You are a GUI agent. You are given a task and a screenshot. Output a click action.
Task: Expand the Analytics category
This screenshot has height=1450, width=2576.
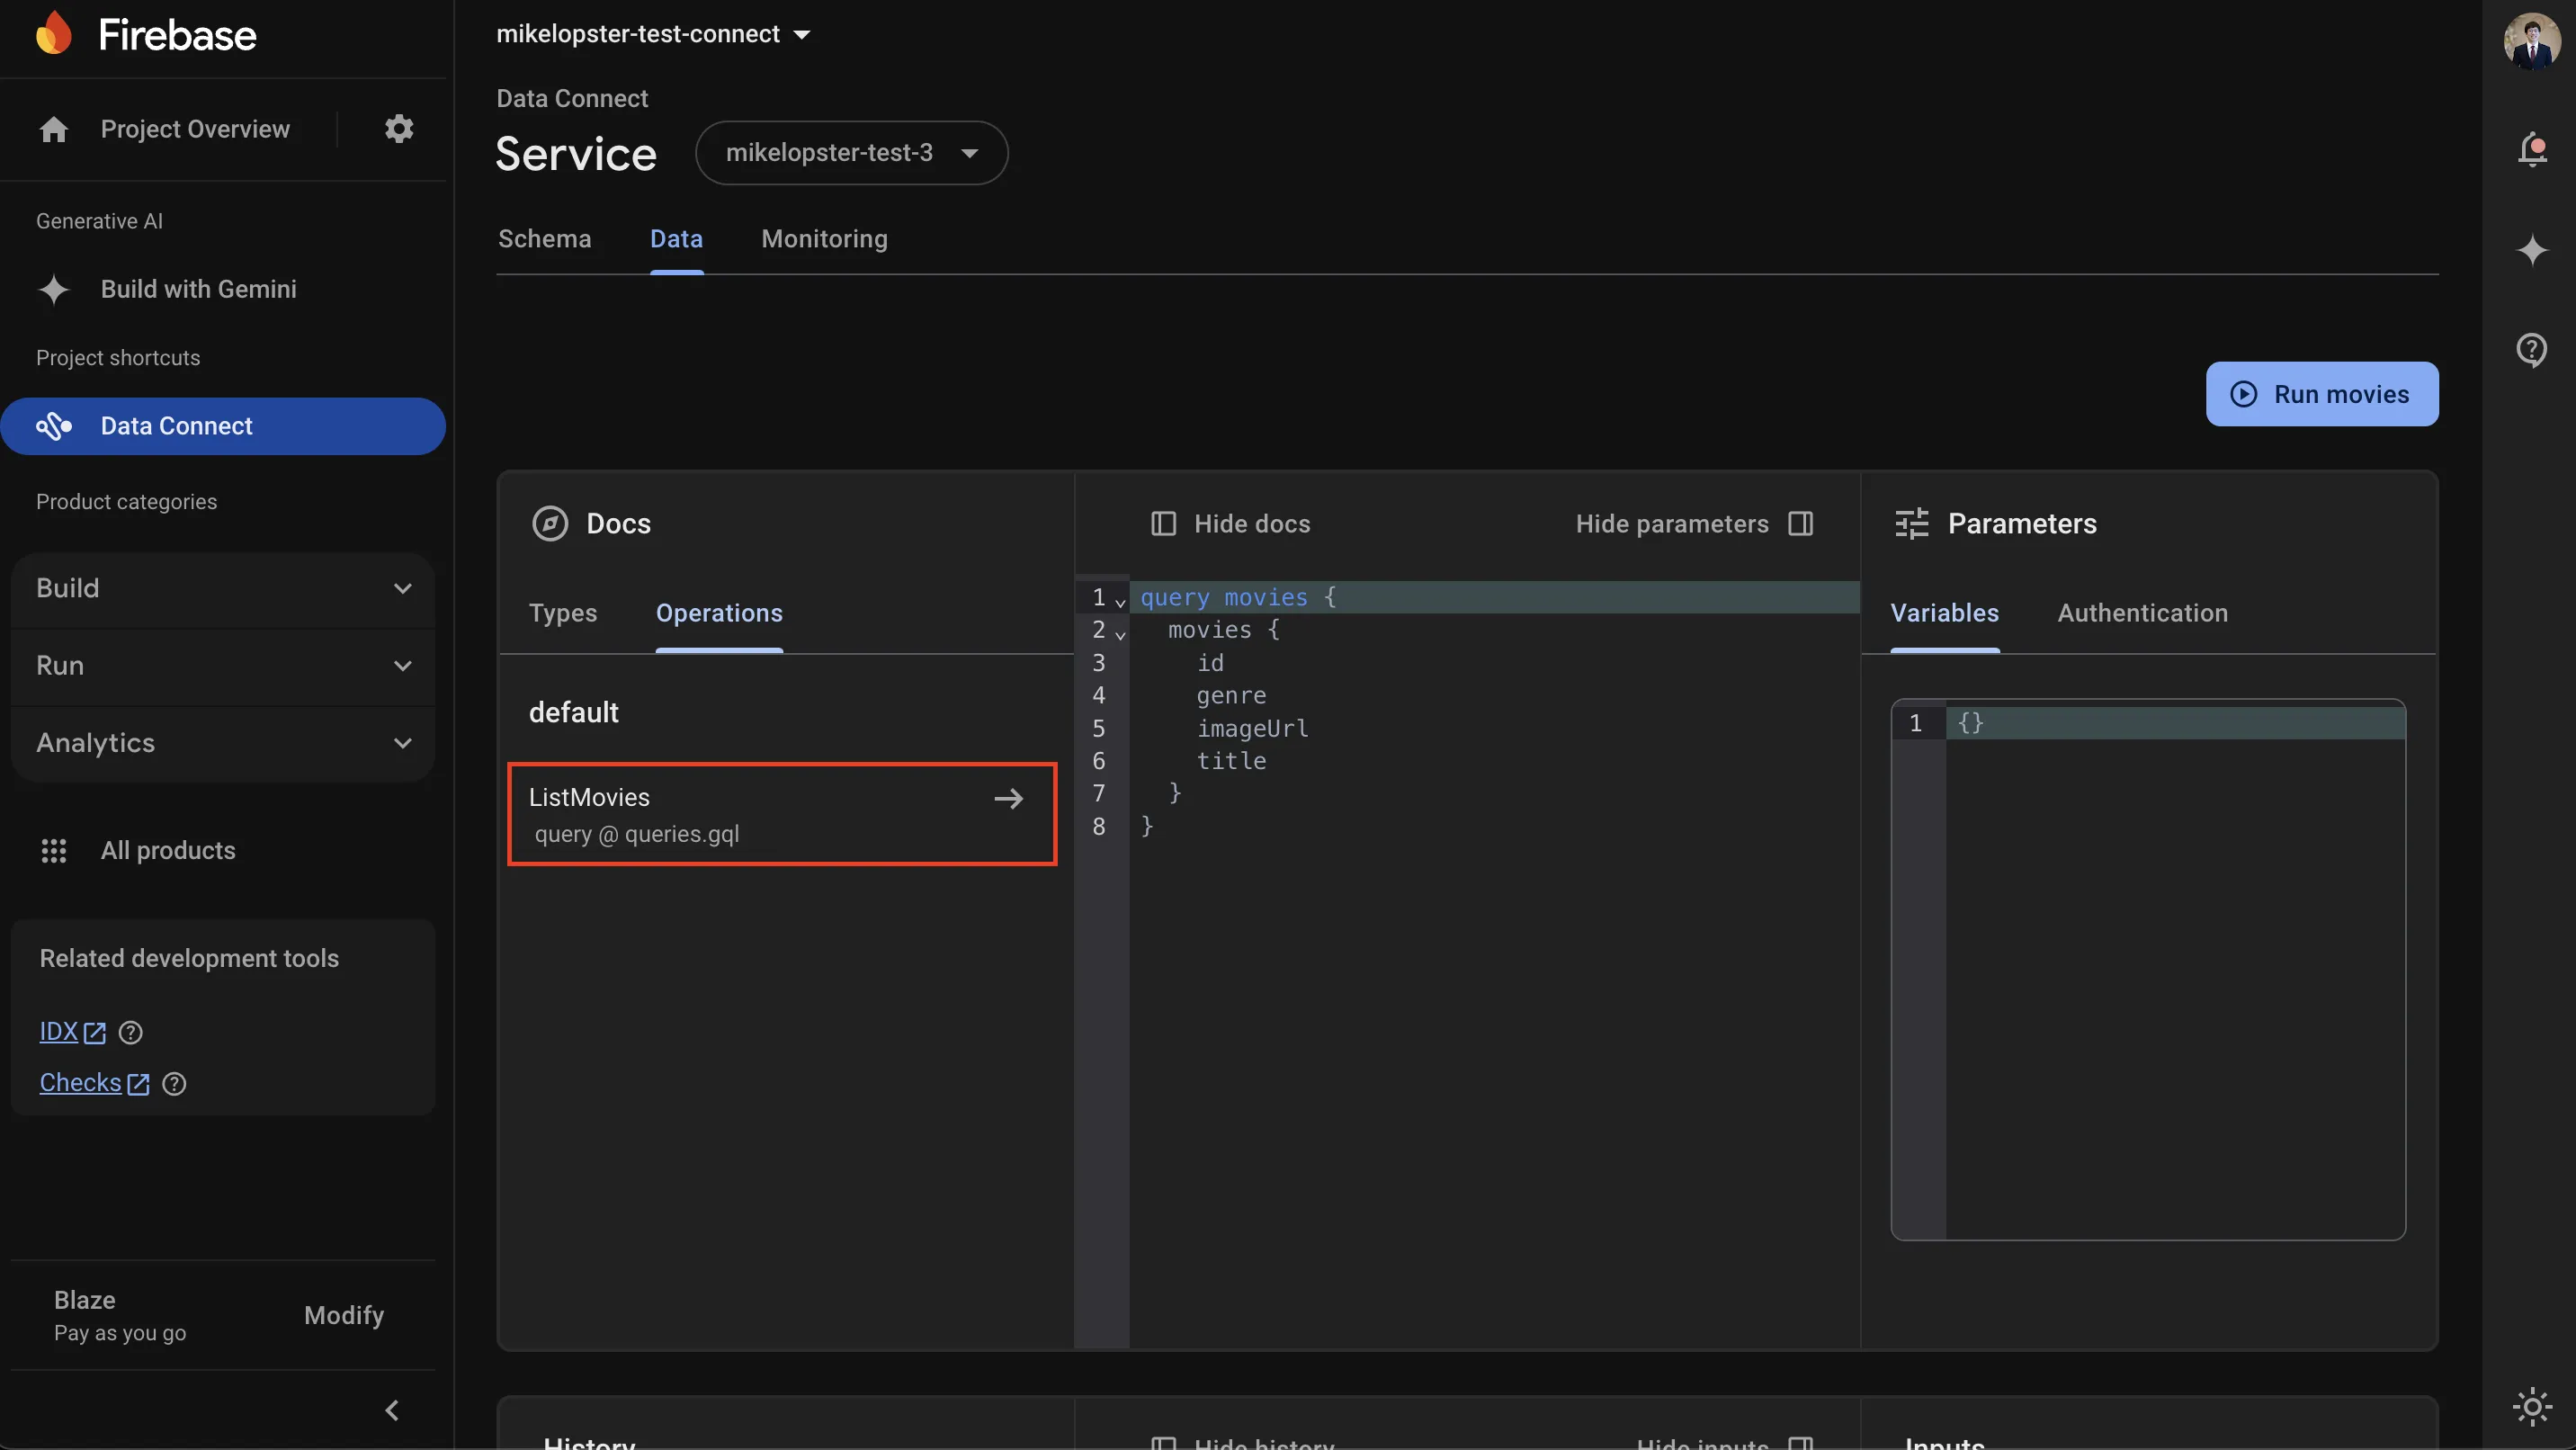[223, 743]
